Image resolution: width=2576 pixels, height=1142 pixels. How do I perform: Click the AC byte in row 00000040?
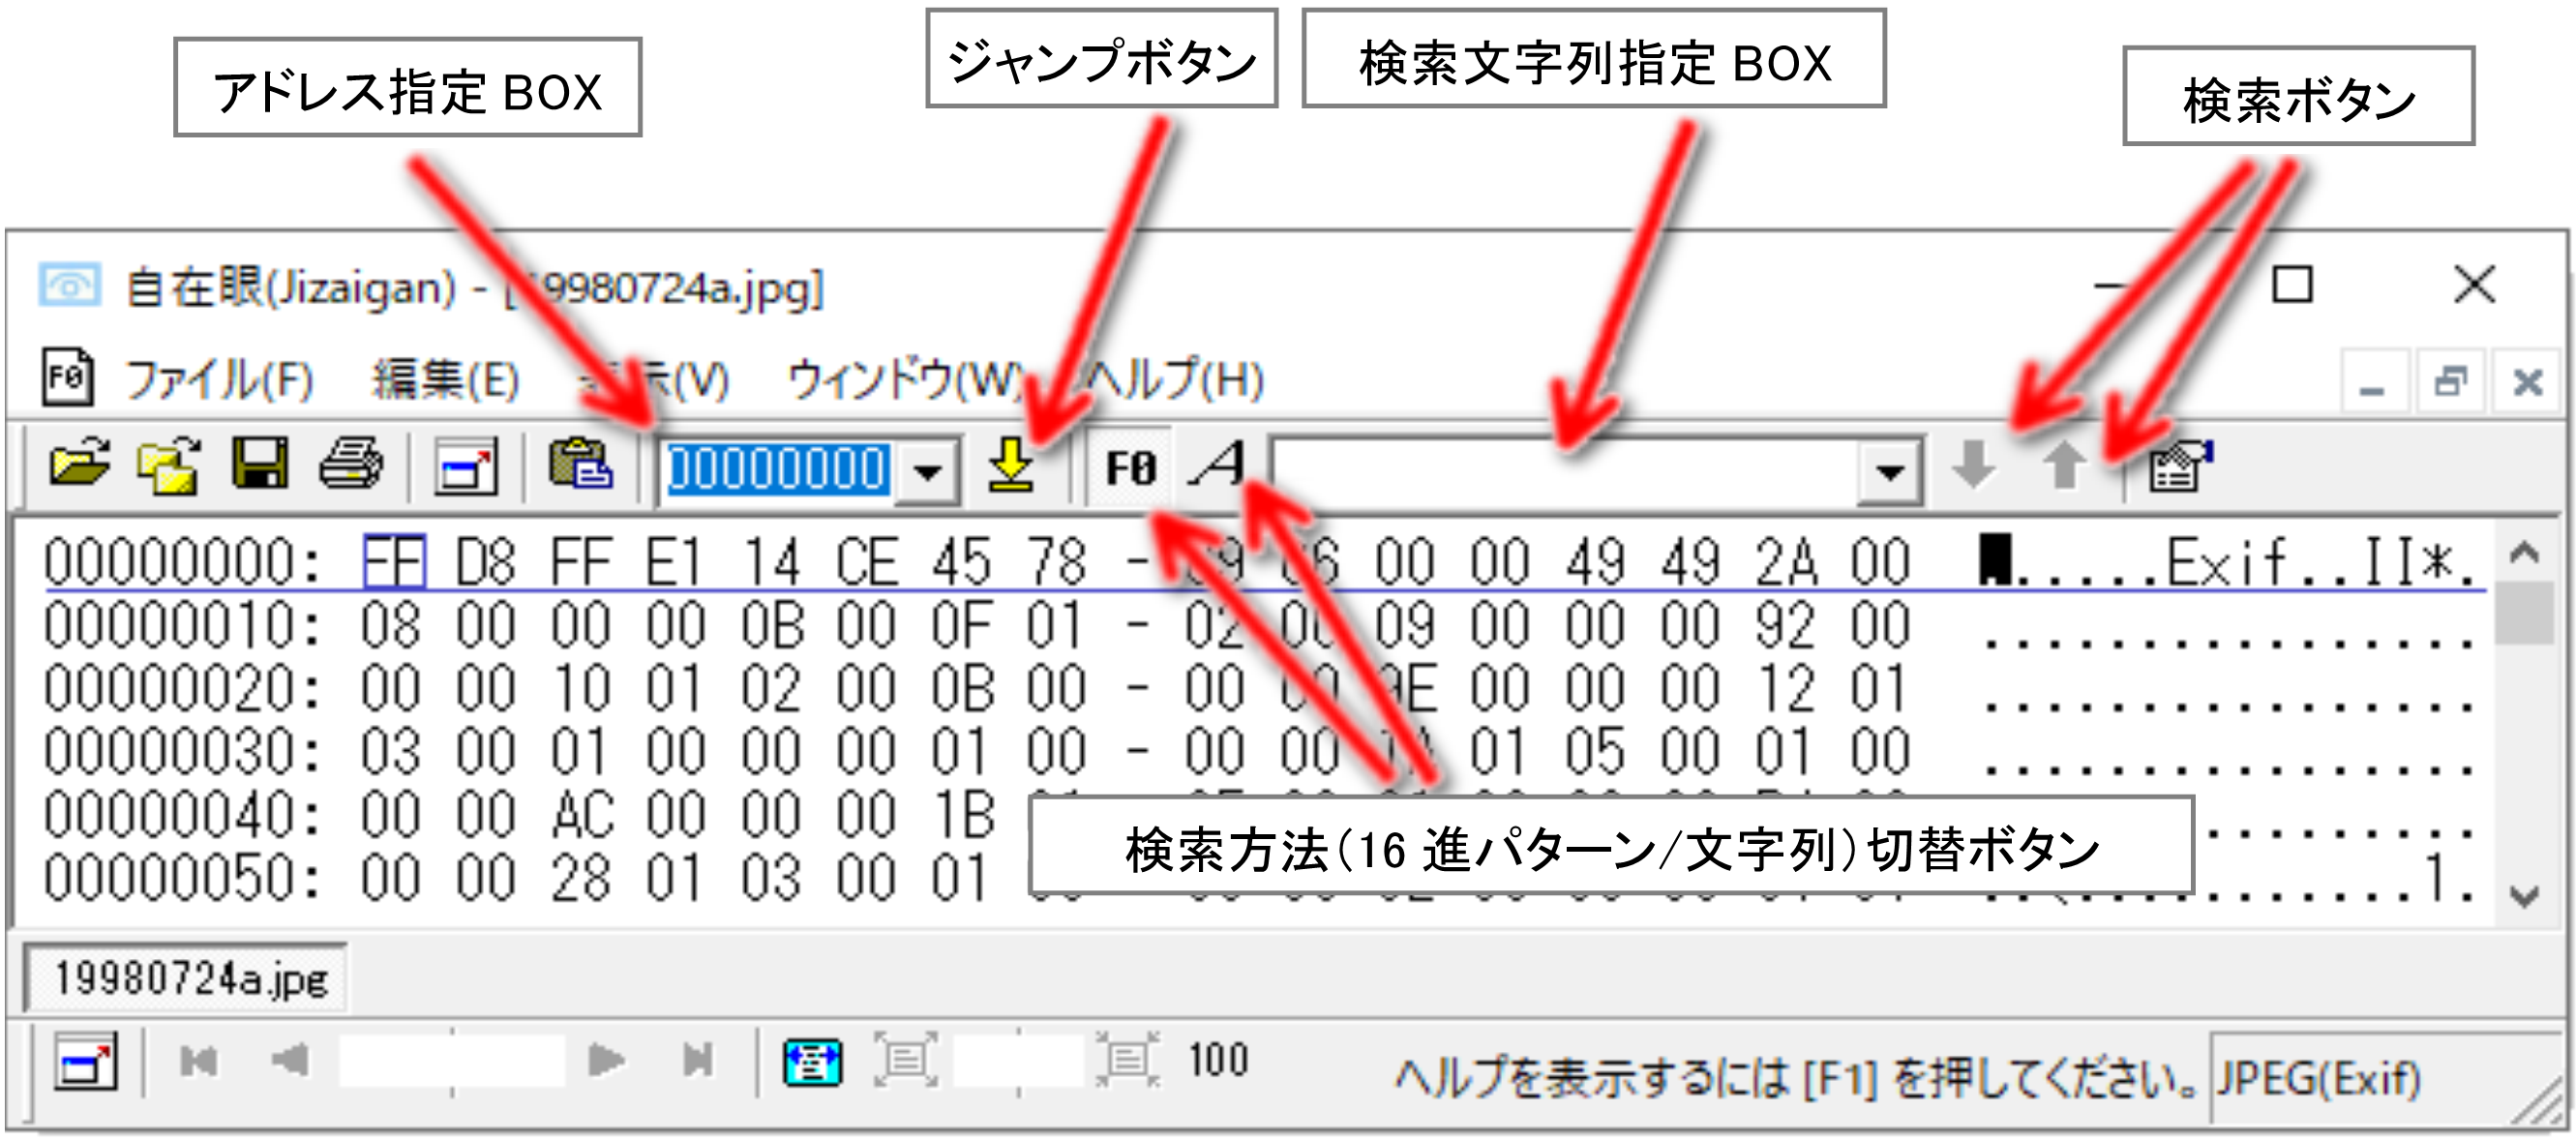coord(582,816)
